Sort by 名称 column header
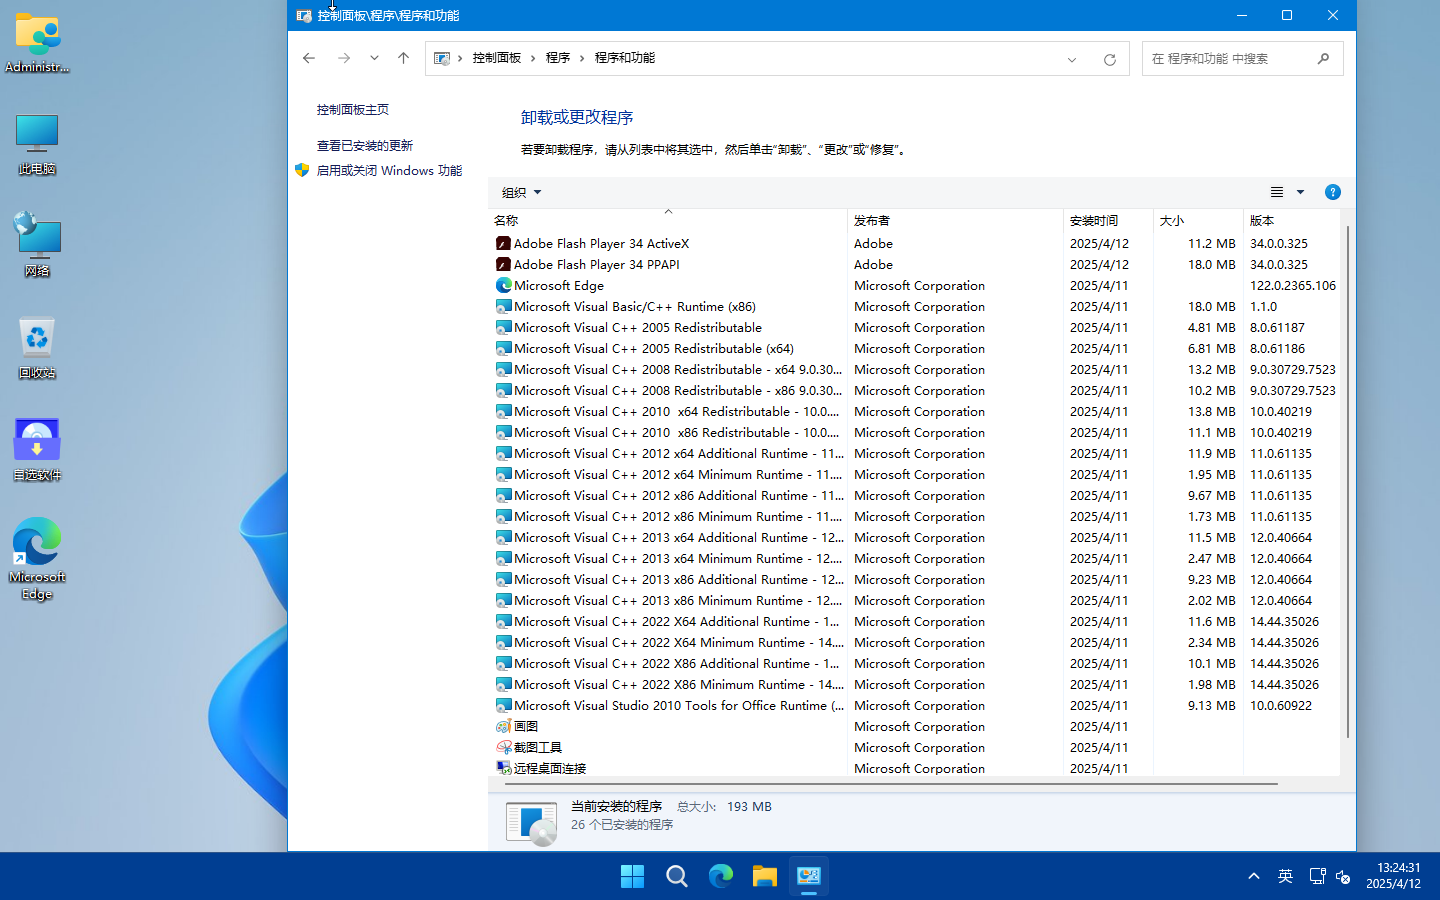The image size is (1440, 900). (x=668, y=220)
